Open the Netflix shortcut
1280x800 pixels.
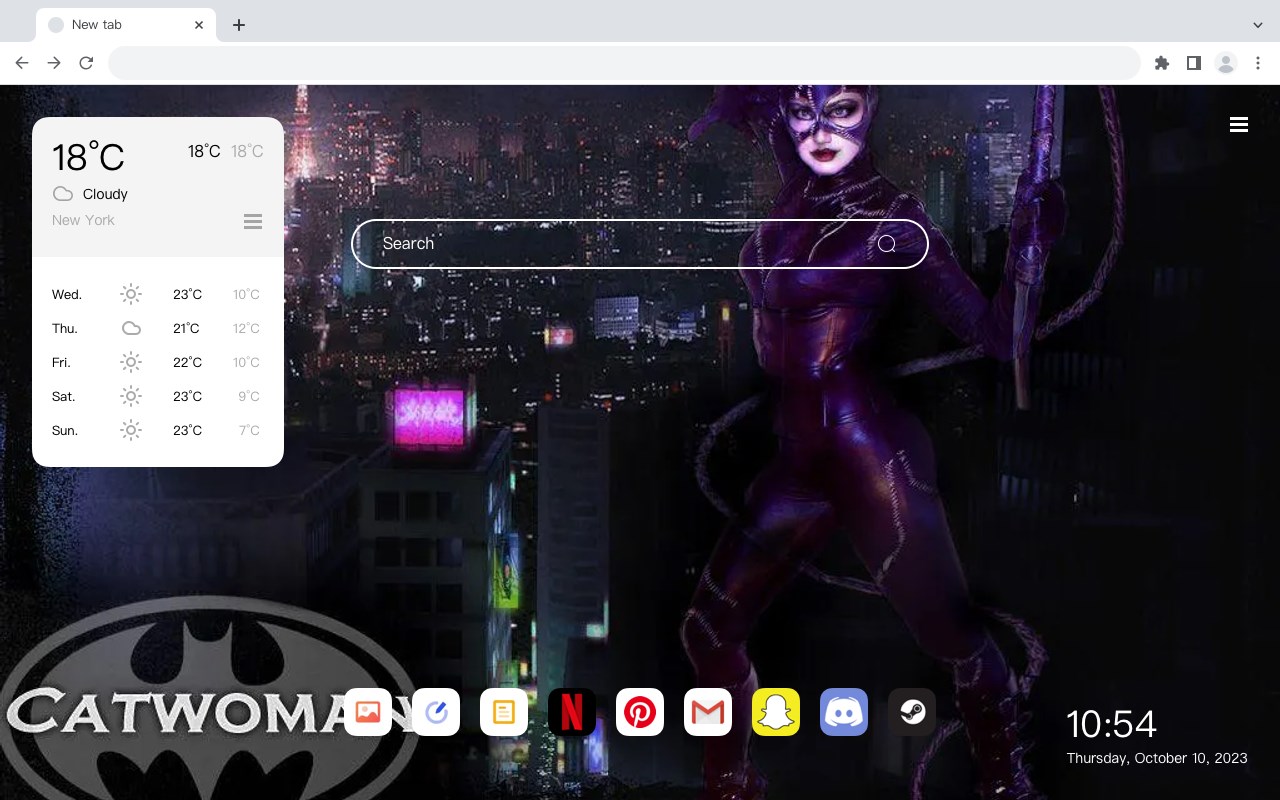tap(572, 712)
